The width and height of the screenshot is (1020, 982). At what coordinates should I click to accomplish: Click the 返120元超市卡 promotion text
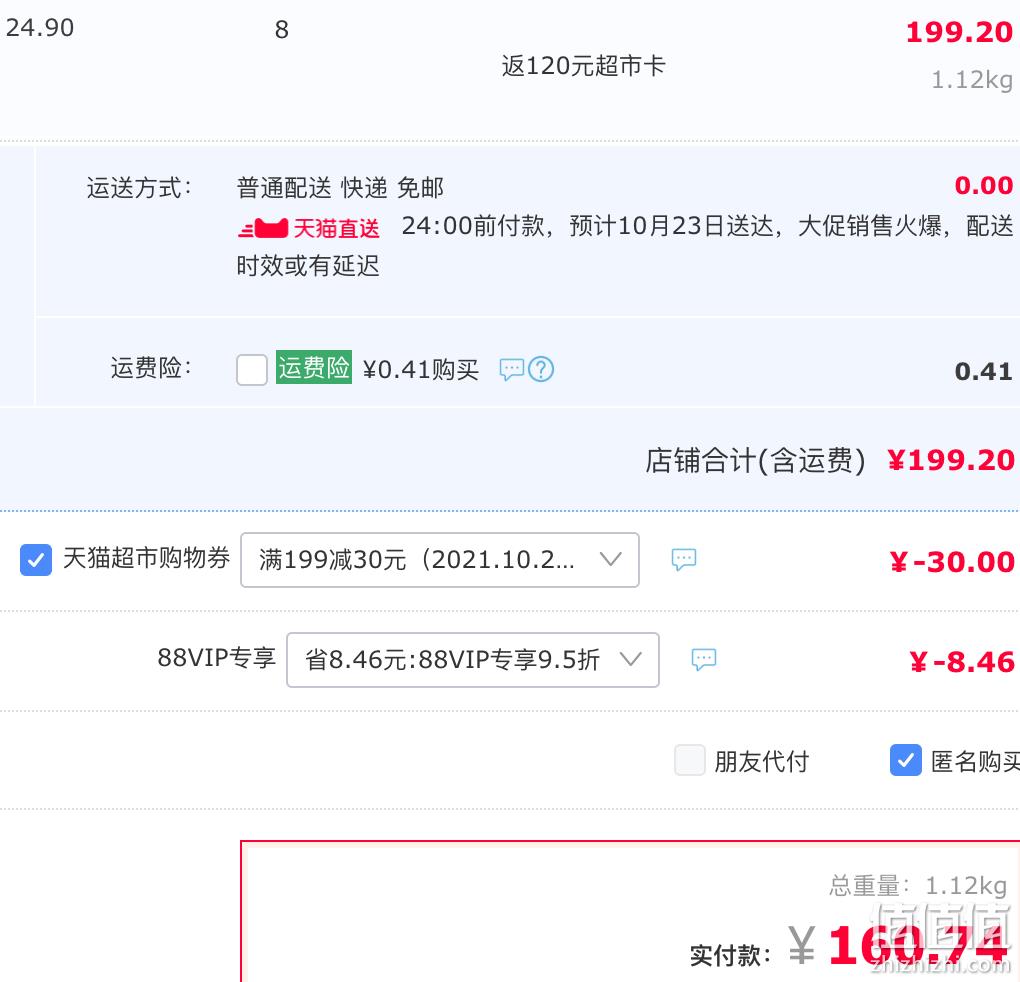point(583,66)
